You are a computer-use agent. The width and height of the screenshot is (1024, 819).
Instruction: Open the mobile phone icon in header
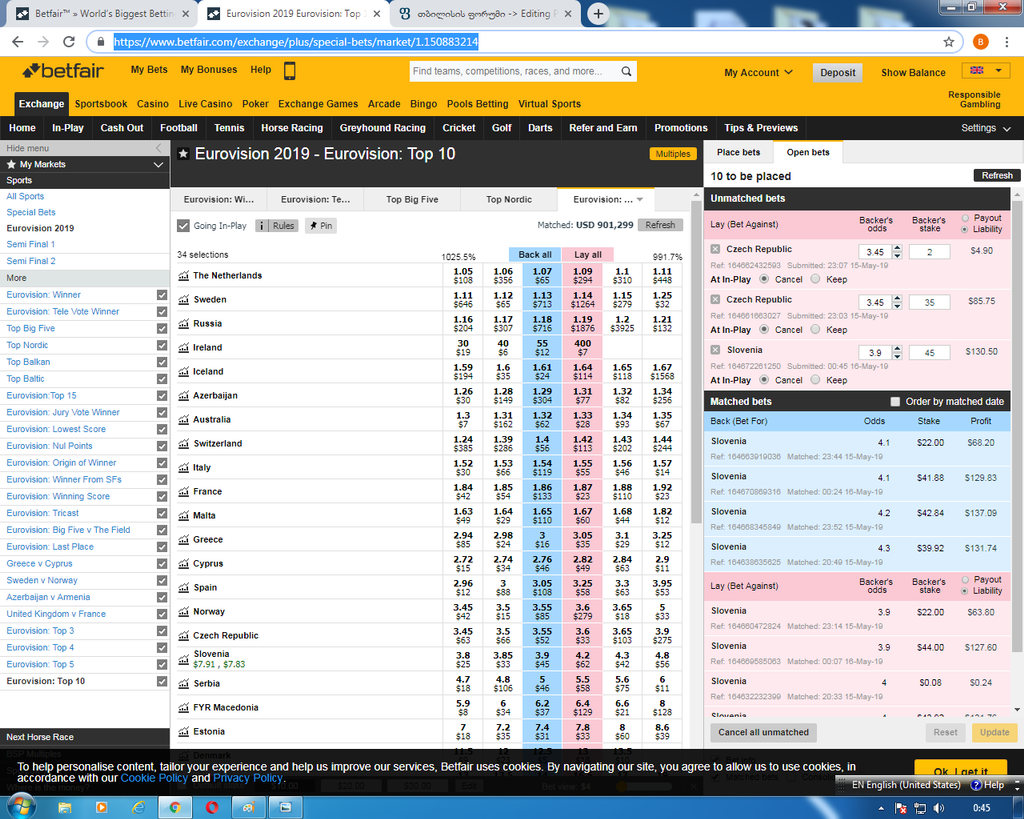point(289,71)
